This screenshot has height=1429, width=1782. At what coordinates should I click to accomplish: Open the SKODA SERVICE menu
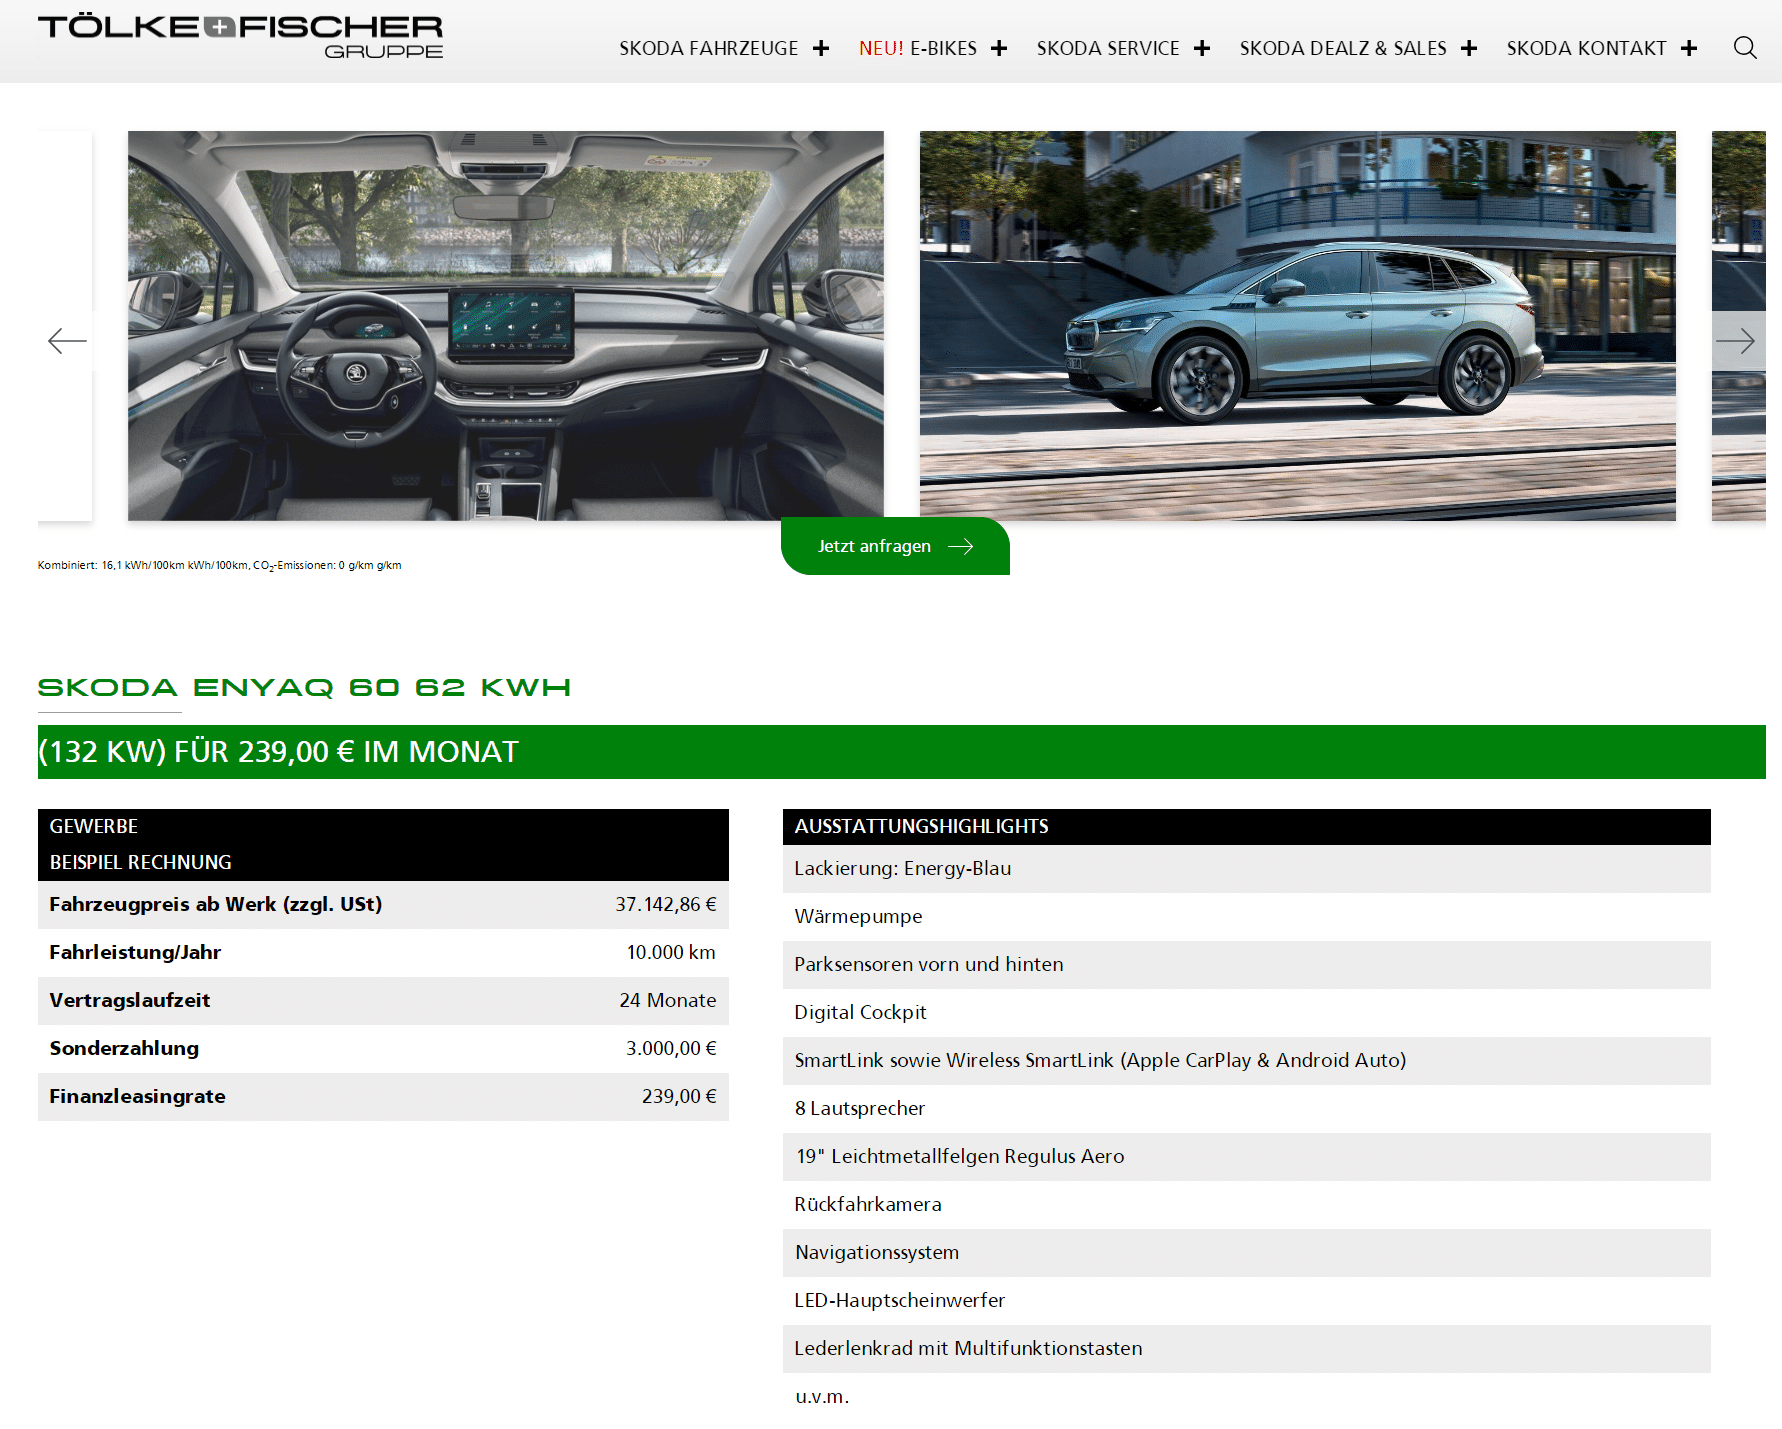[1108, 48]
